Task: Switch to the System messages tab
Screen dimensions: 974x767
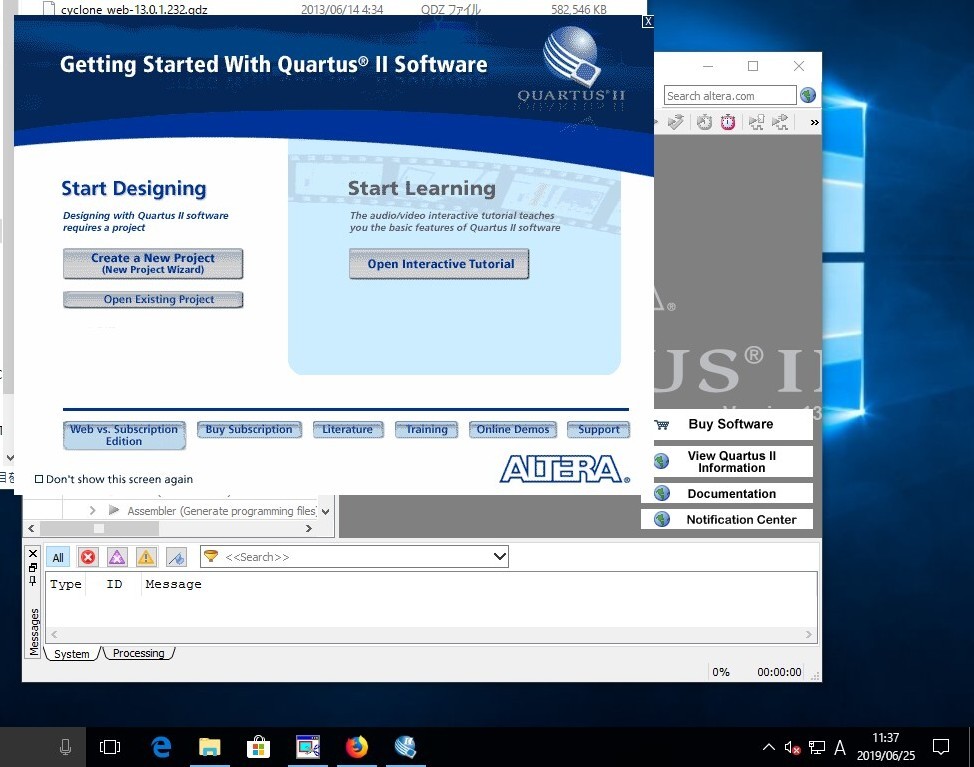Action: click(71, 654)
